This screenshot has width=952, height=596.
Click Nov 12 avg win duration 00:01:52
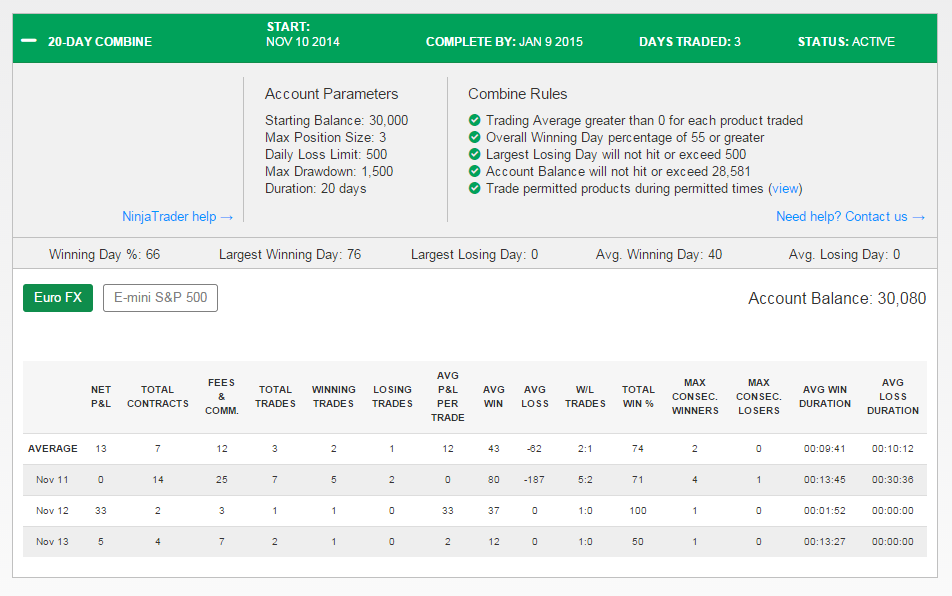(x=824, y=510)
